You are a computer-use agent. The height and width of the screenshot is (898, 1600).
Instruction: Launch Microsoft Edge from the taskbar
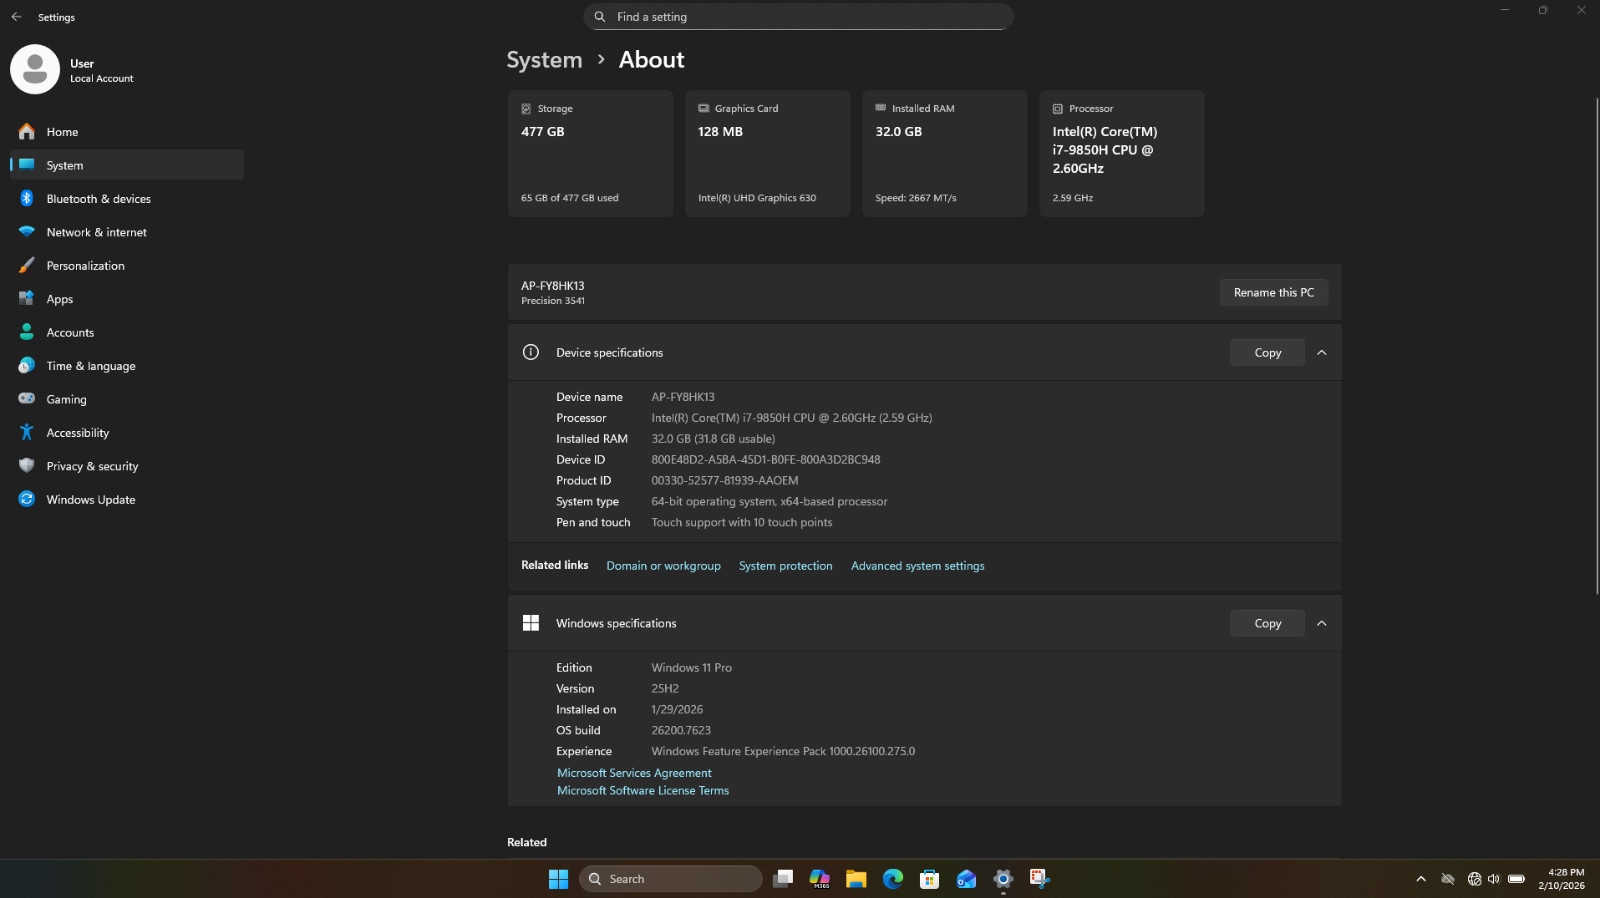[893, 879]
